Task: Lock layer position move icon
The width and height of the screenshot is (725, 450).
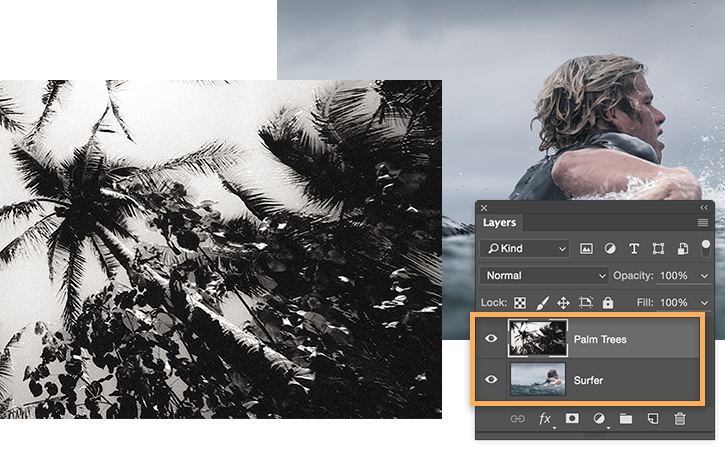Action: coord(563,303)
